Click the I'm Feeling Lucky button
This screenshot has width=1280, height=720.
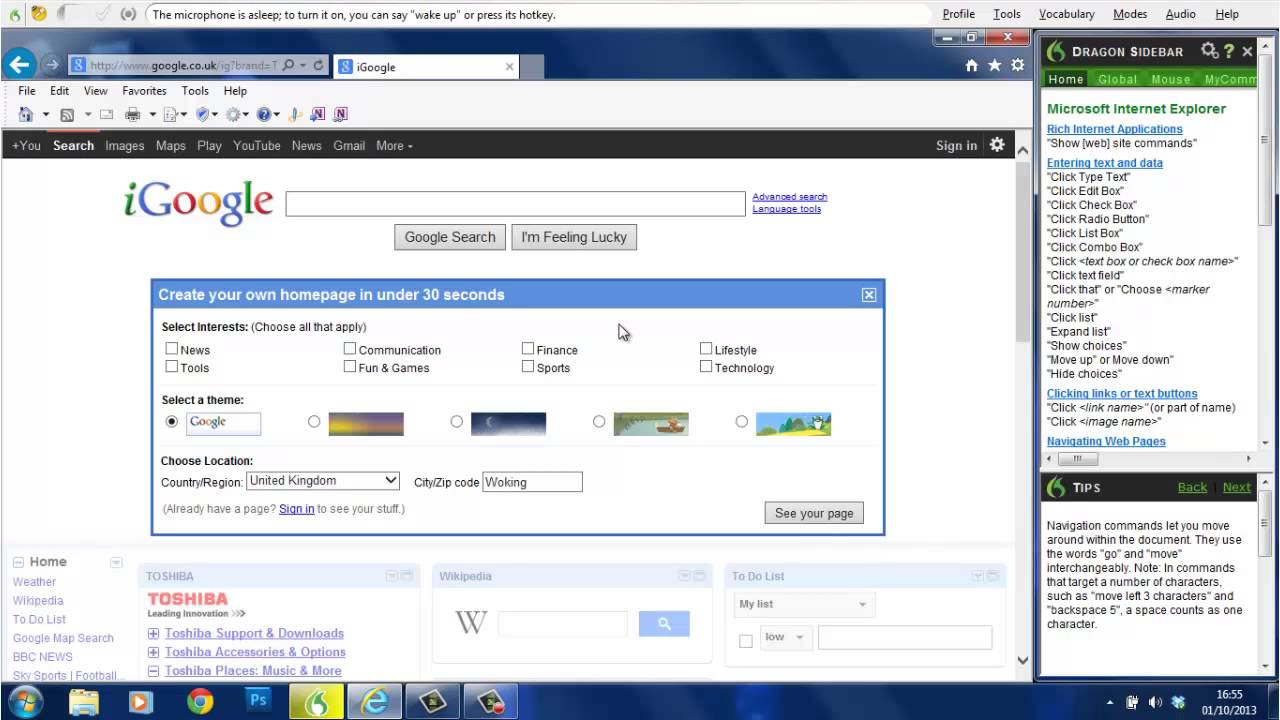pos(574,237)
